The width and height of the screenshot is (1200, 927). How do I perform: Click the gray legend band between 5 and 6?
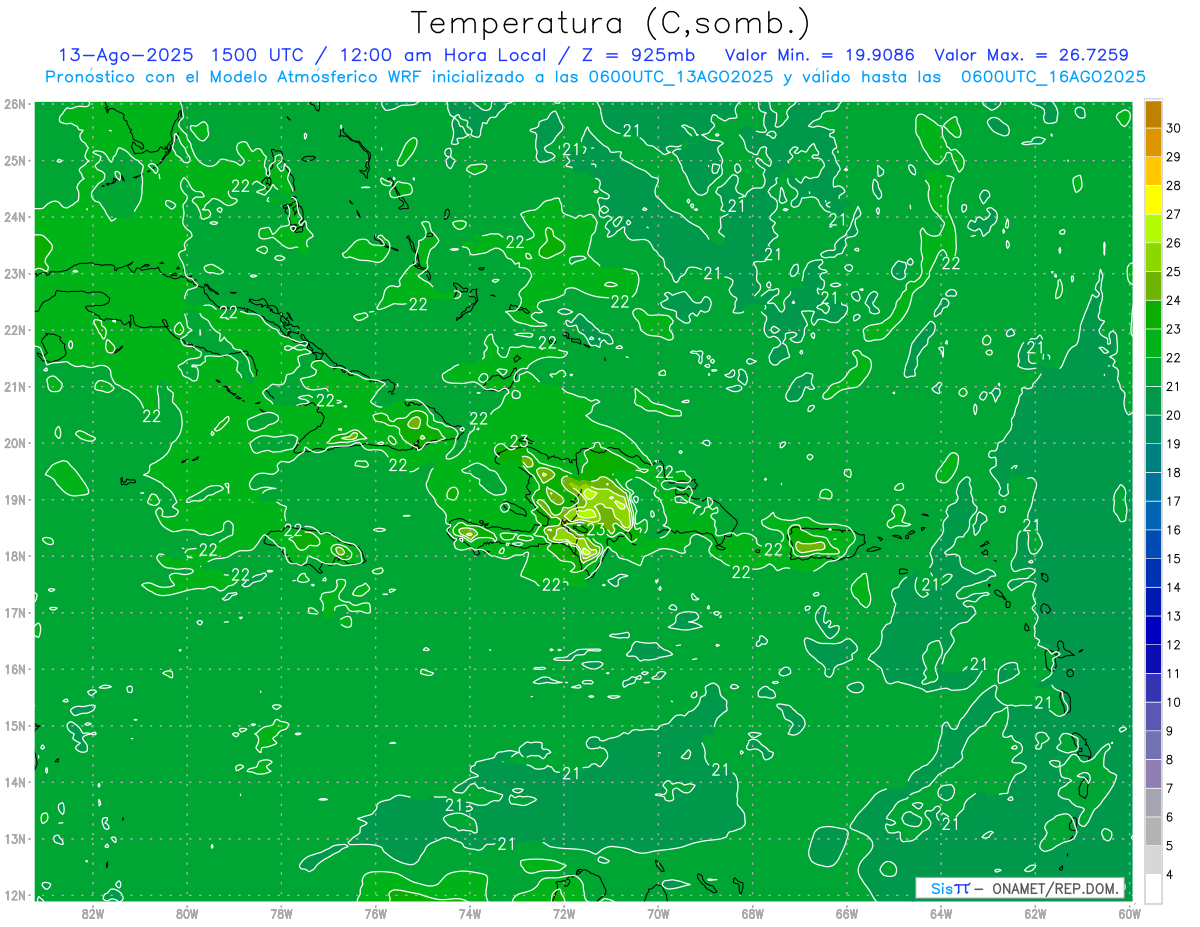pos(1153,832)
